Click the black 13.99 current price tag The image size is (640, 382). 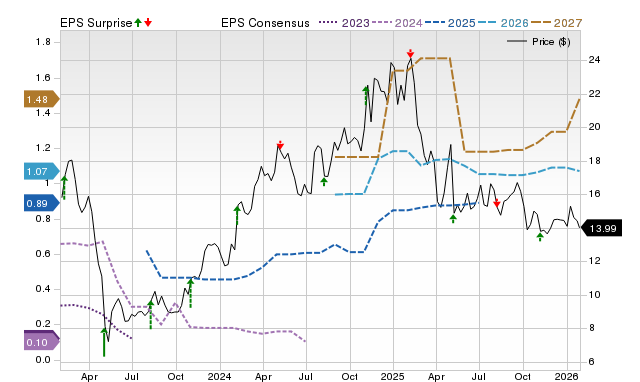pyautogui.click(x=601, y=228)
